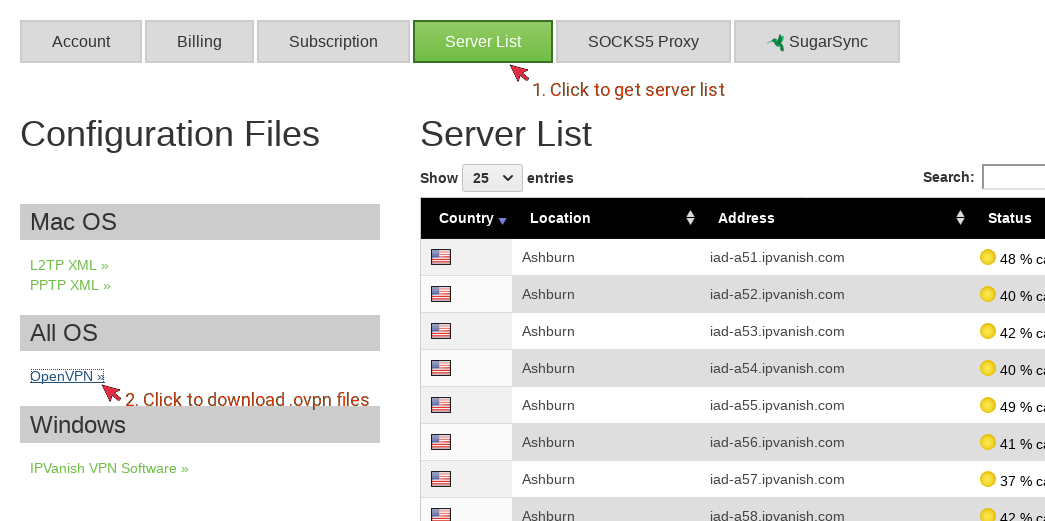Click the US flag icon for iad-a51 row

point(441,257)
